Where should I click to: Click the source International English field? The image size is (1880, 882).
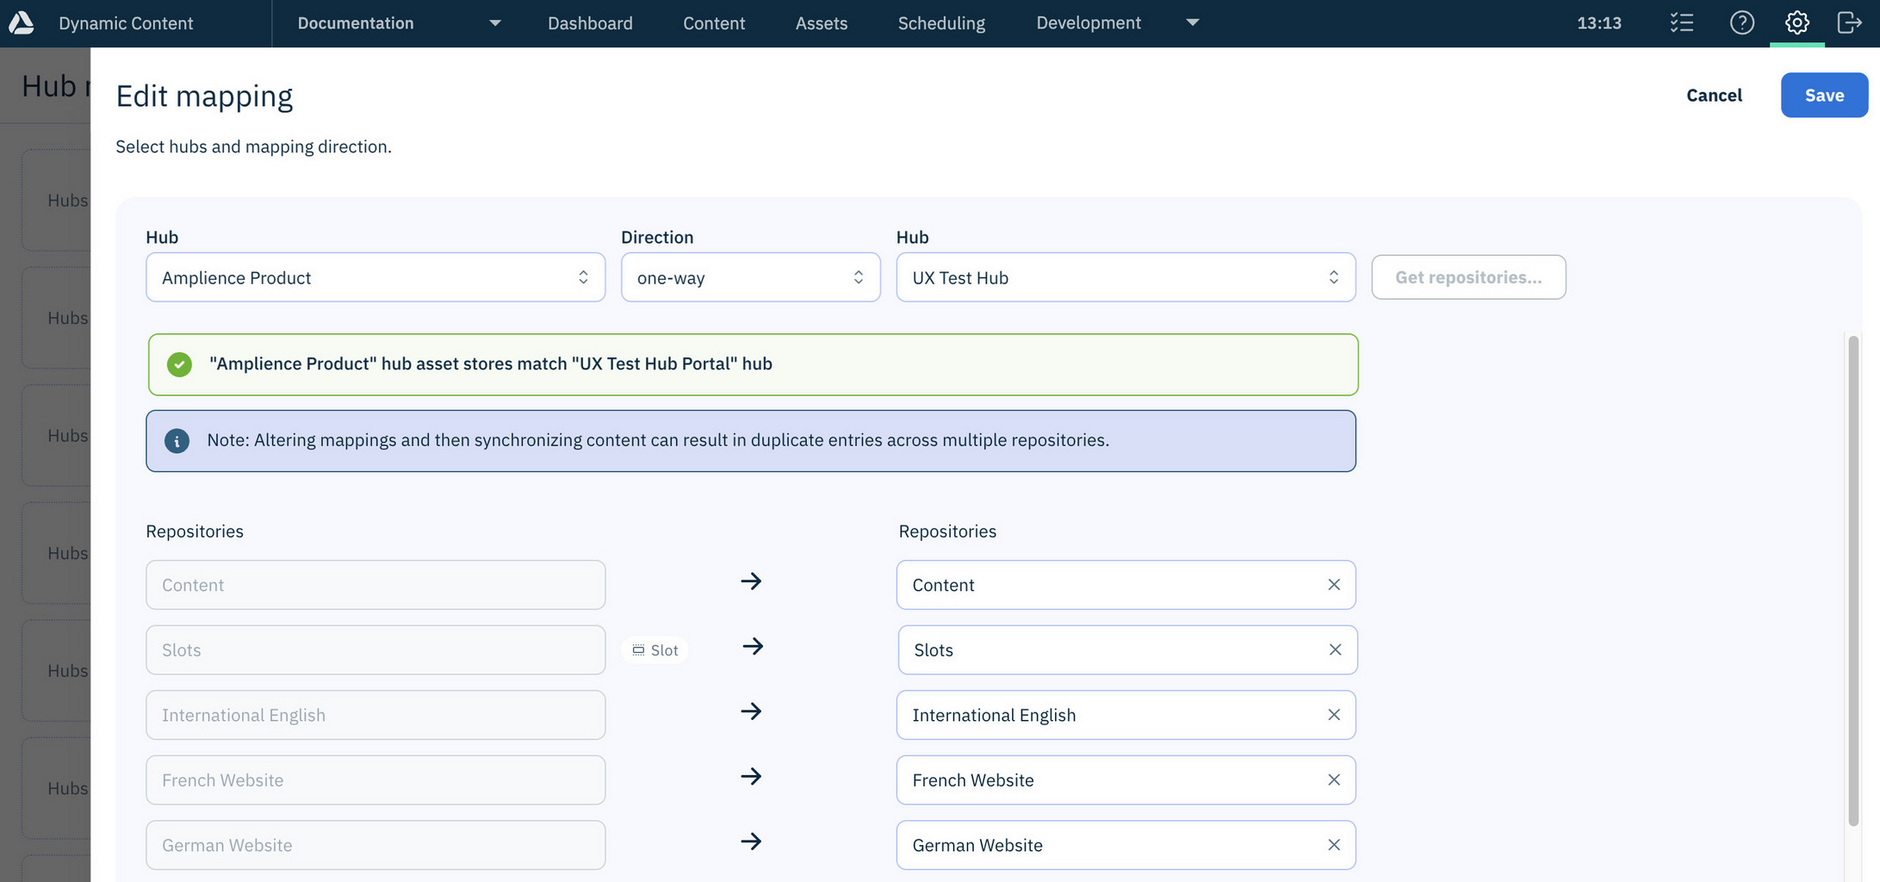[376, 715]
